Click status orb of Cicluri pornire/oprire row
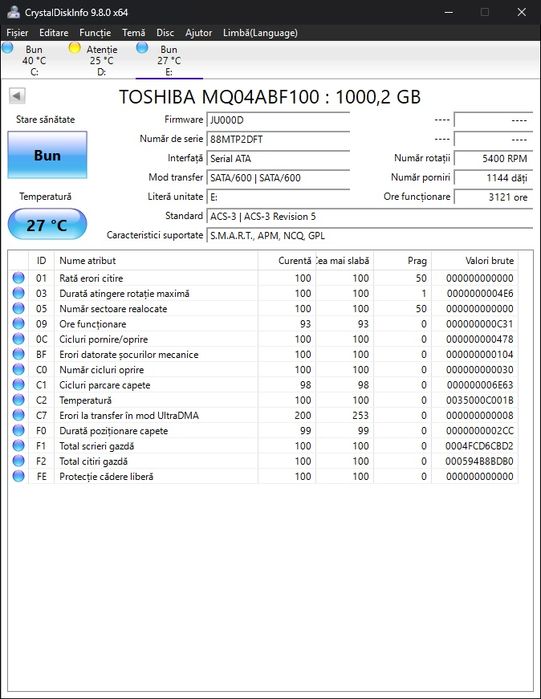Image resolution: width=541 pixels, height=699 pixels. pyautogui.click(x=18, y=339)
